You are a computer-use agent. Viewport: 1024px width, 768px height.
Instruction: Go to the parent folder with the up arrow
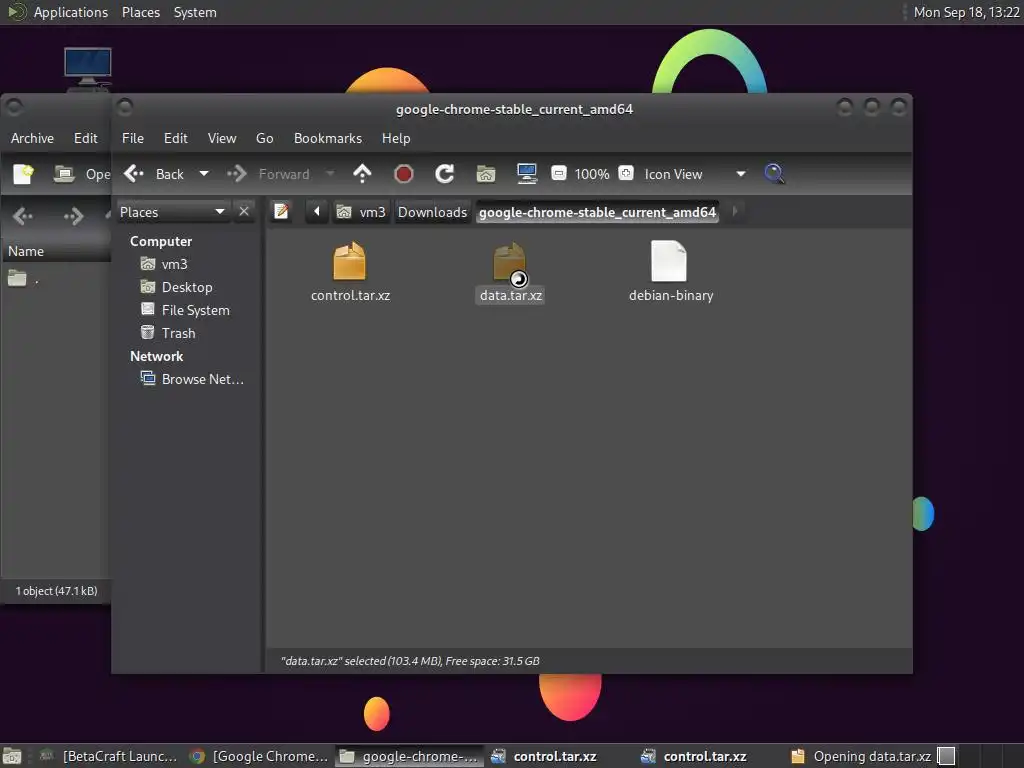pyautogui.click(x=362, y=174)
